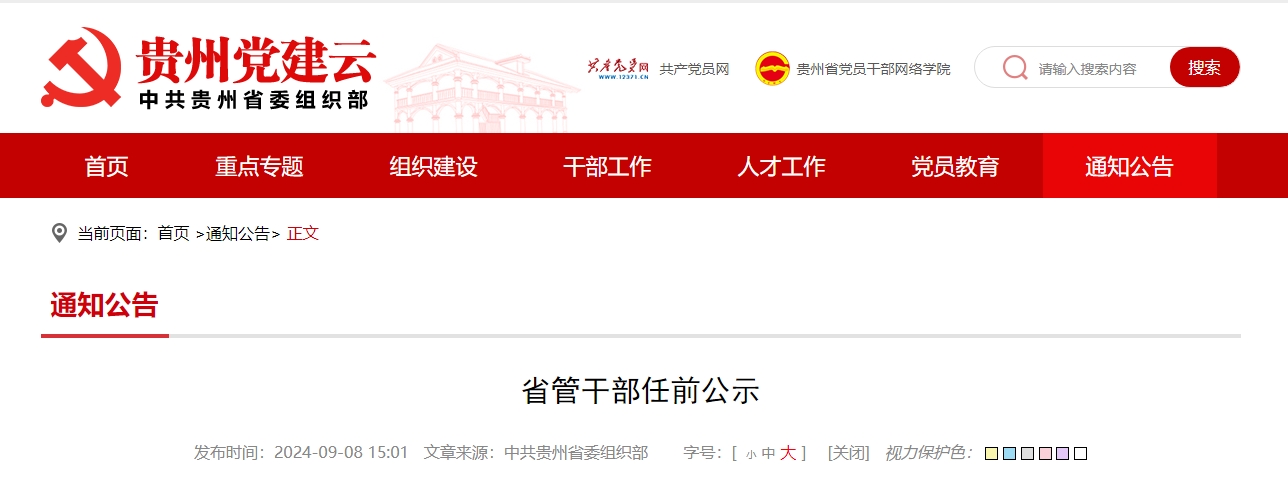Choose the yellow eye-protection color swatch

[991, 454]
